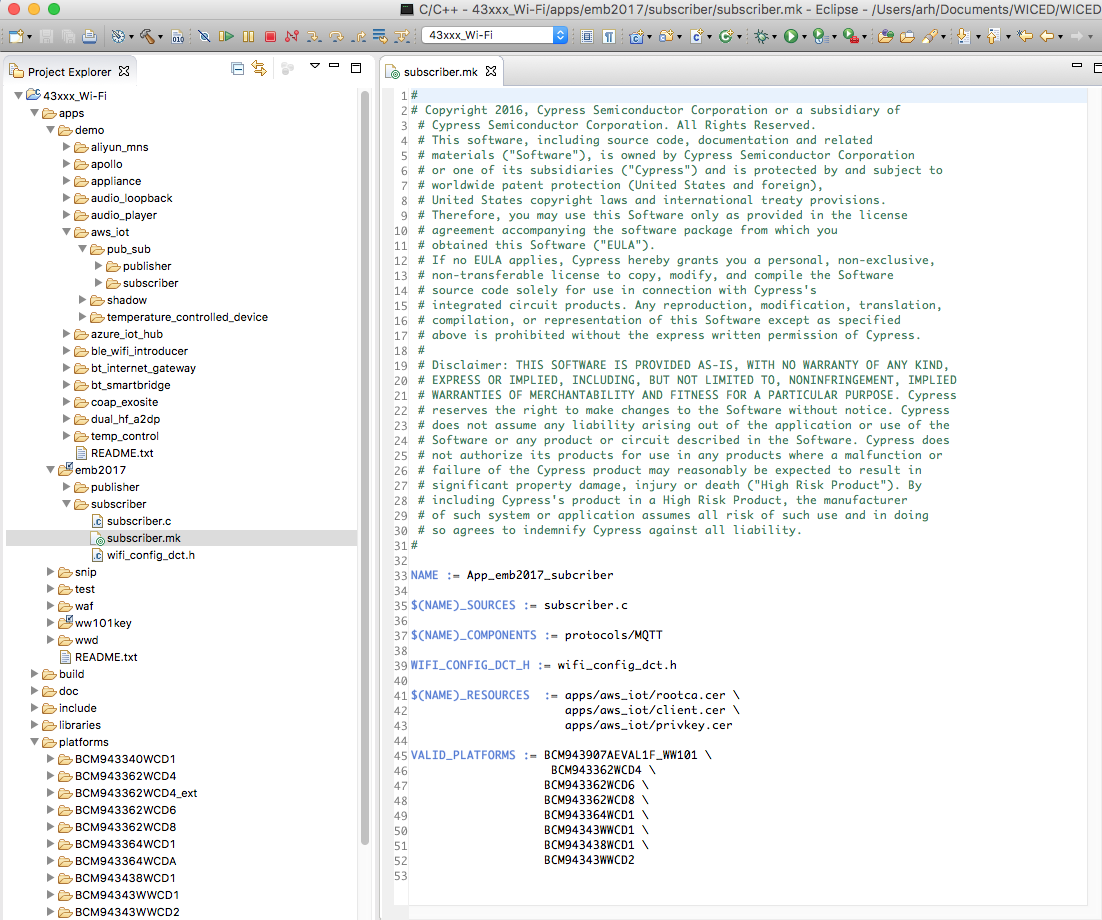
Task: Toggle Show Whitespace Characters pilcrow icon
Action: pos(609,36)
